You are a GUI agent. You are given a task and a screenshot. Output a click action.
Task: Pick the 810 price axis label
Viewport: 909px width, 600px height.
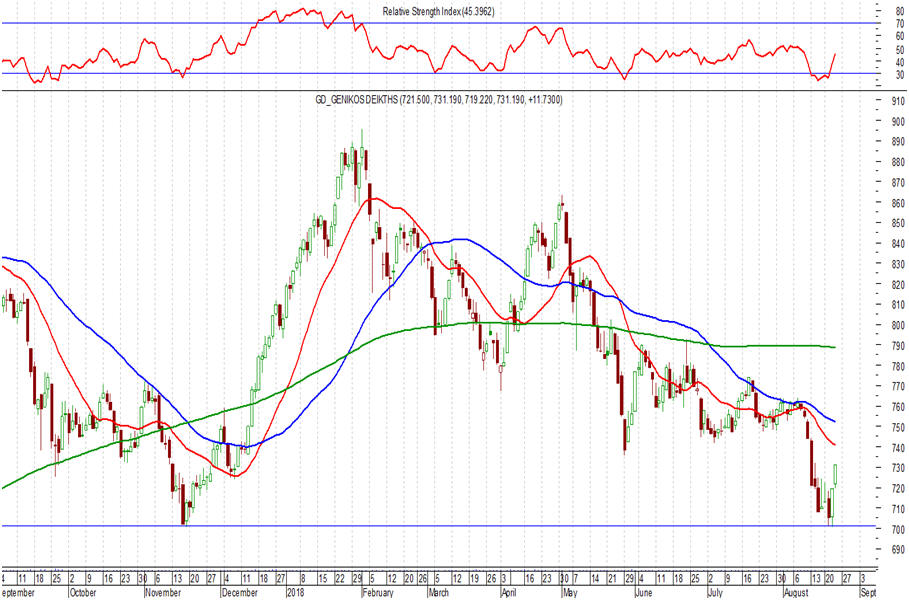898,305
